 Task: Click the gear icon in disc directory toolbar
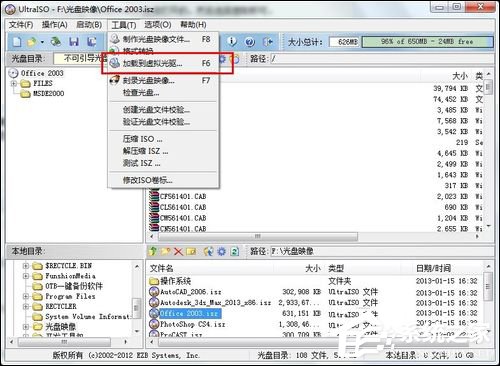[x=222, y=59]
